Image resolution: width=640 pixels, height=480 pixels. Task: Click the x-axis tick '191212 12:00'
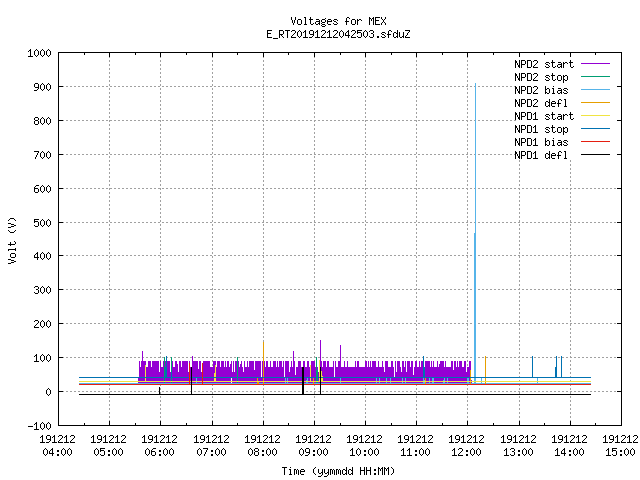point(467,446)
